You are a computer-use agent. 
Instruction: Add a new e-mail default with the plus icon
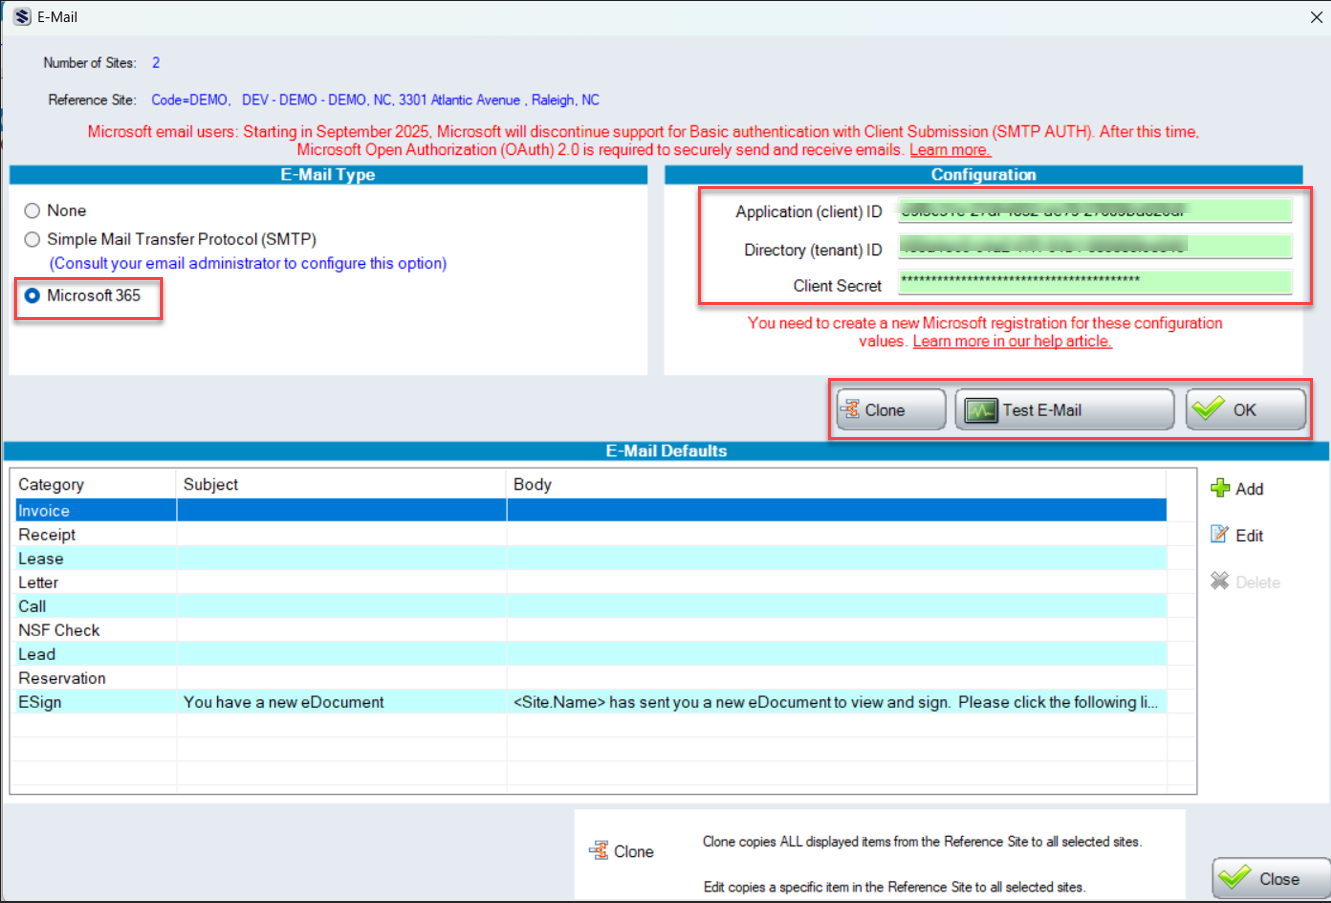coord(1221,488)
